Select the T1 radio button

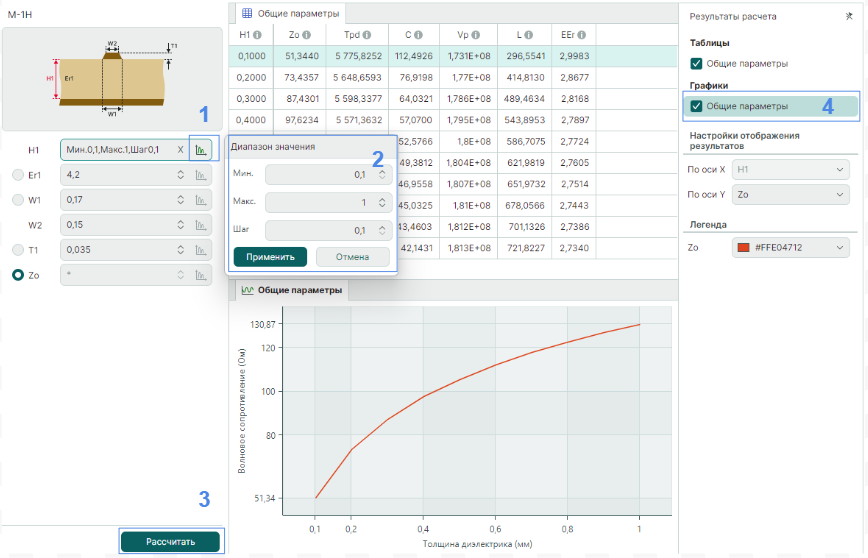[x=18, y=250]
